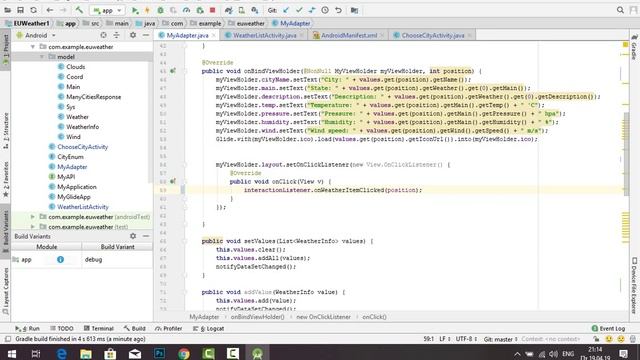Open the Android project view dropdown
This screenshot has width=640, height=360.
click(36, 36)
